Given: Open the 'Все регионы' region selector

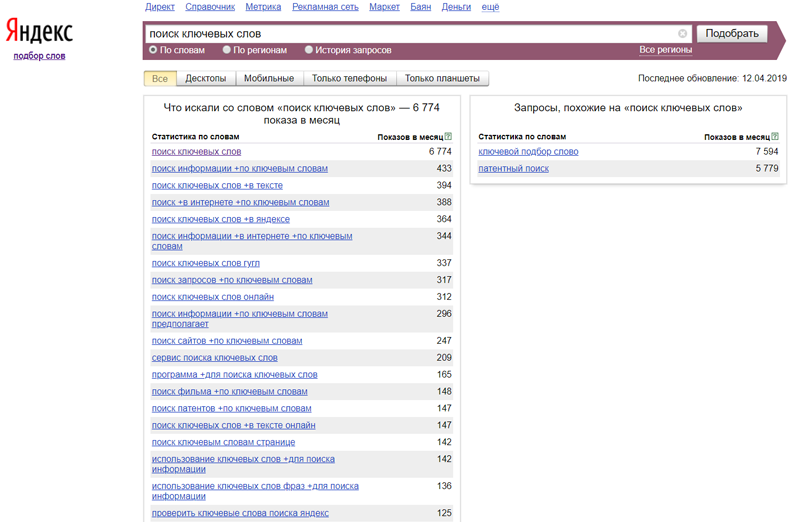Looking at the screenshot, I should tap(665, 50).
